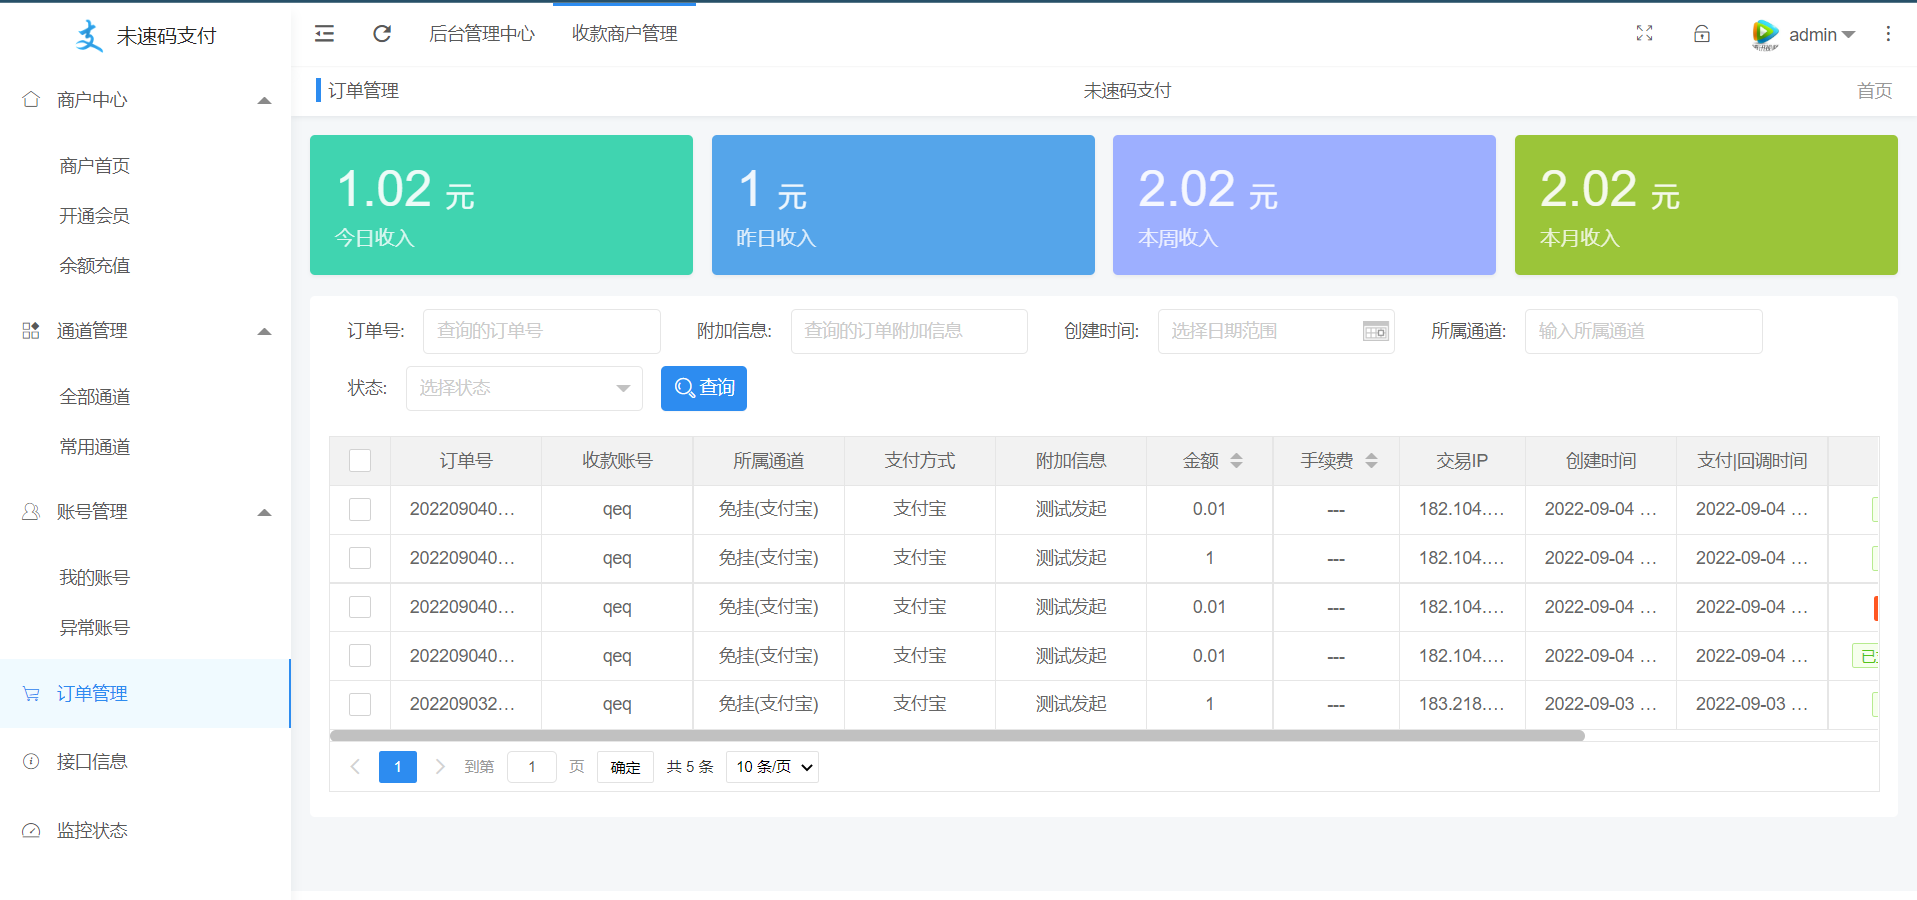The height and width of the screenshot is (900, 1917).
Task: Sort table by 手续费 column arrows
Action: pos(1371,460)
